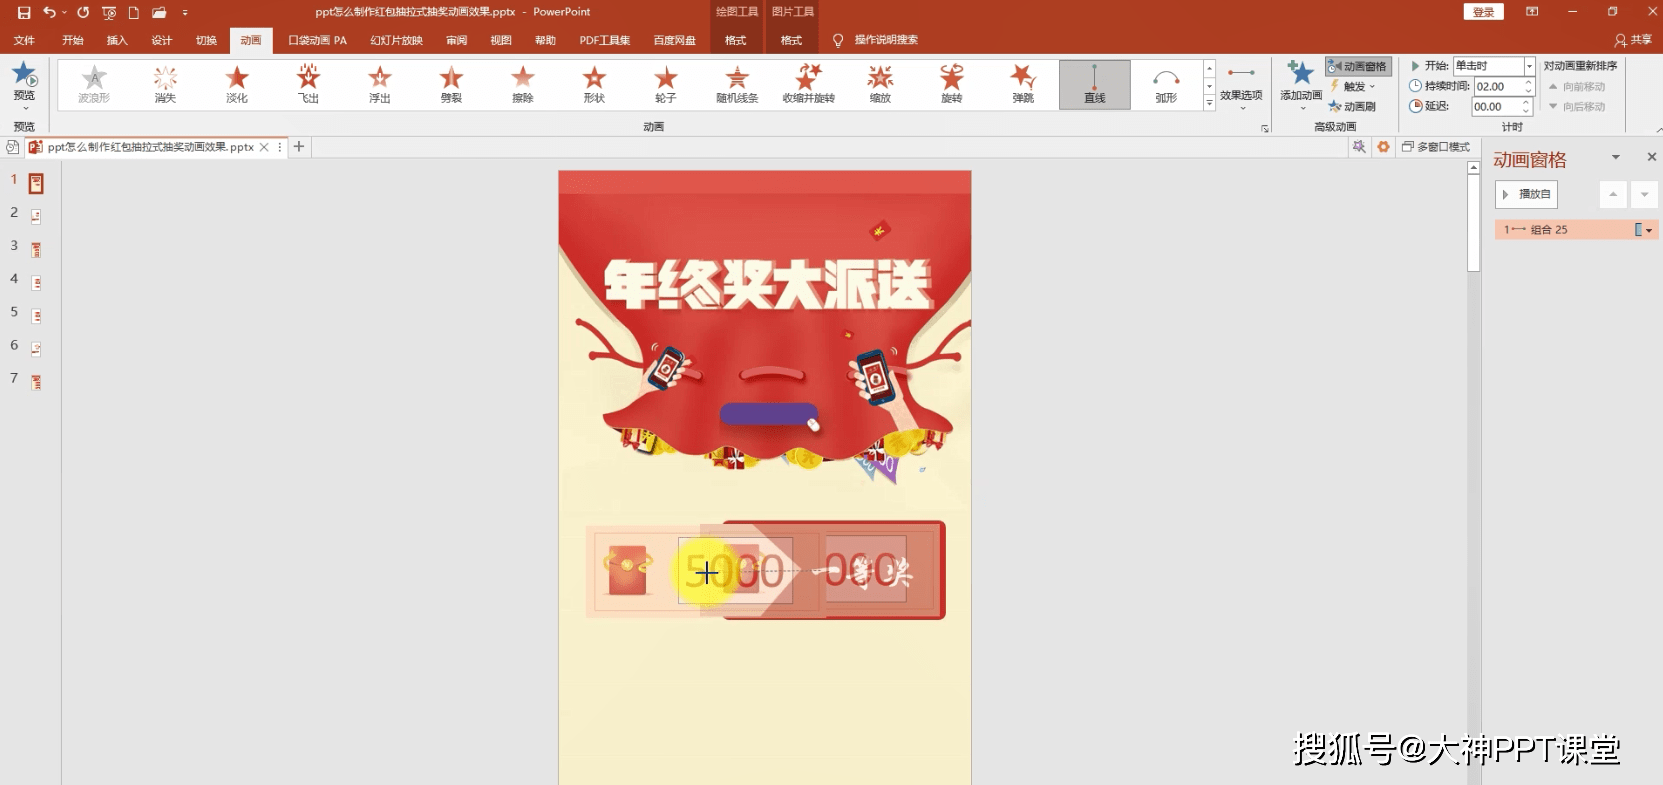This screenshot has width=1663, height=785.
Task: Open the Animation Pane options chevron
Action: point(1616,157)
